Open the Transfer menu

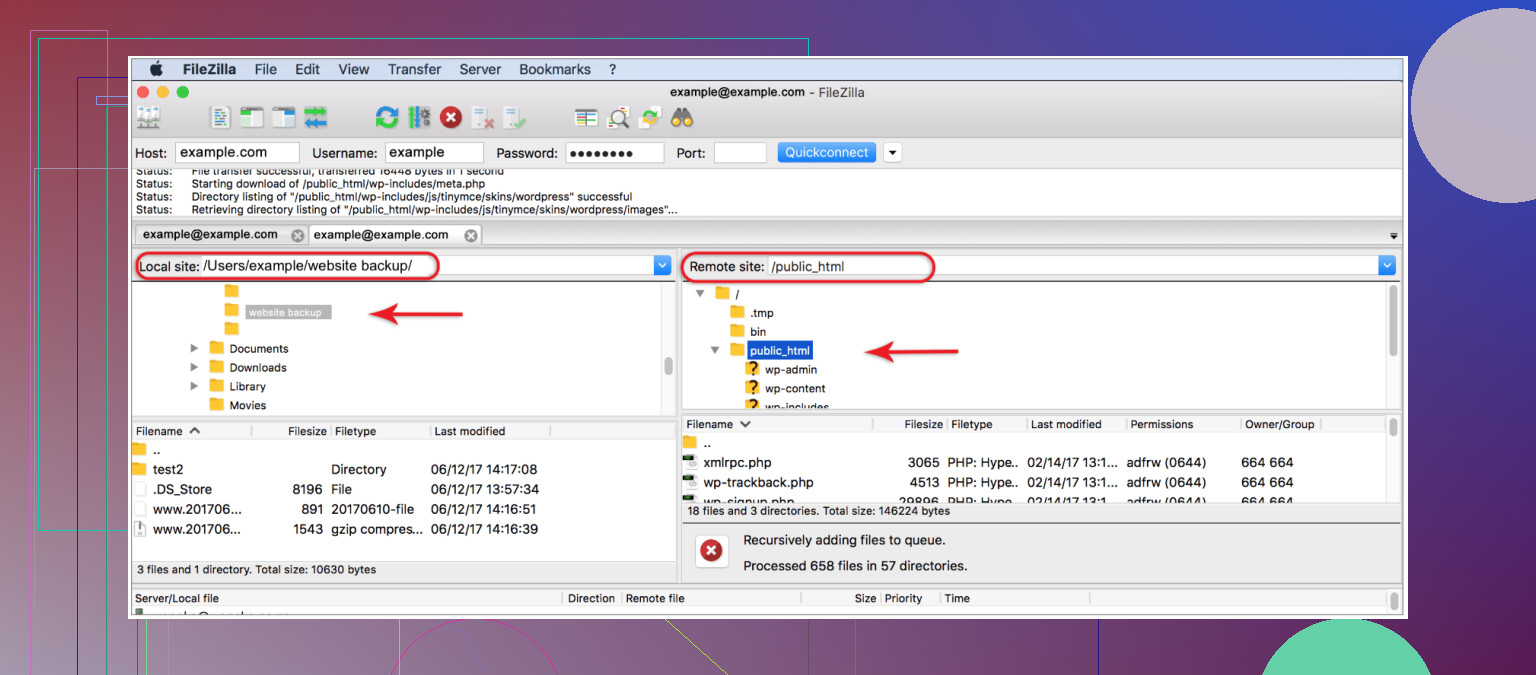pos(415,69)
